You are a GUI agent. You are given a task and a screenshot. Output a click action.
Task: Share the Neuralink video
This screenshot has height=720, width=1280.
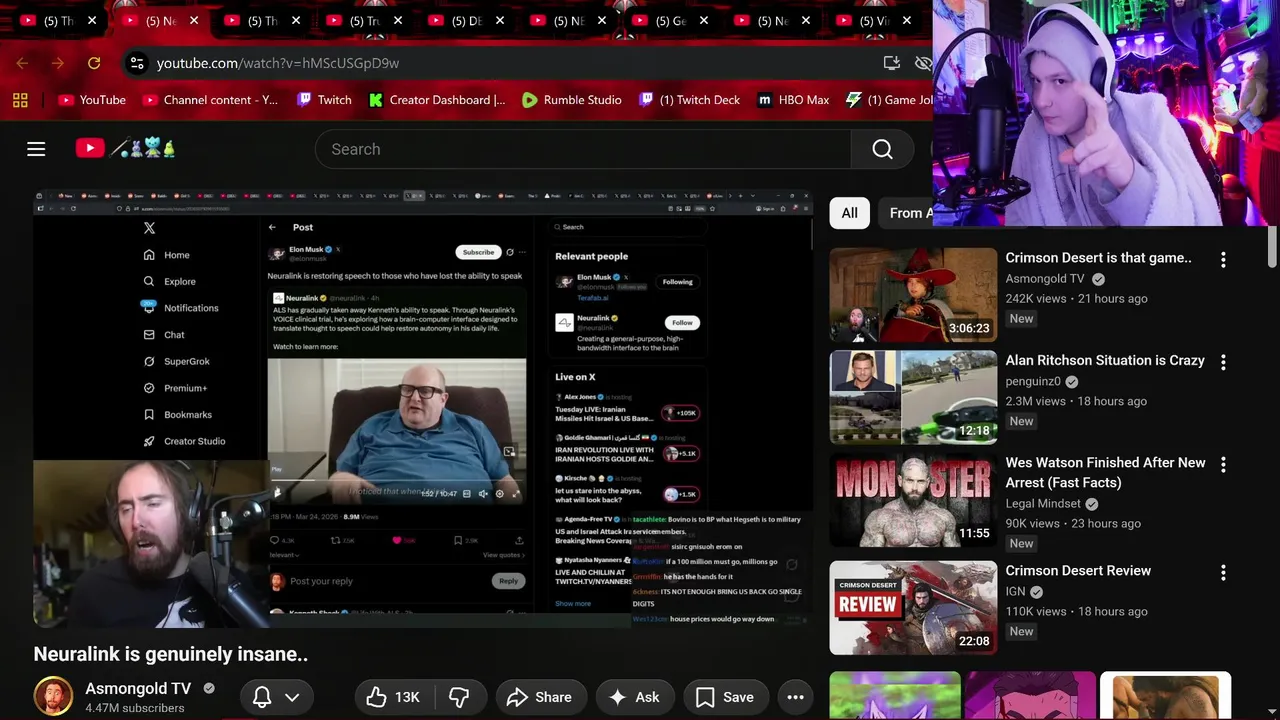539,697
